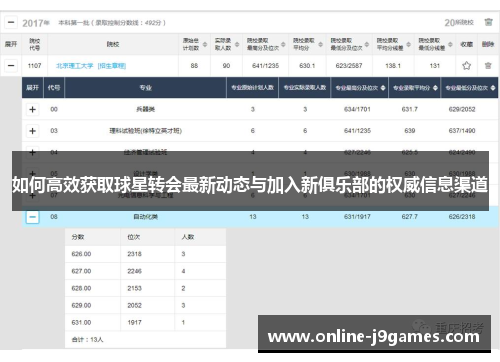This screenshot has width=500, height=362.
Task: Sort majors by 专业最低分及位次 arrow
Action: pyautogui.click(x=493, y=88)
